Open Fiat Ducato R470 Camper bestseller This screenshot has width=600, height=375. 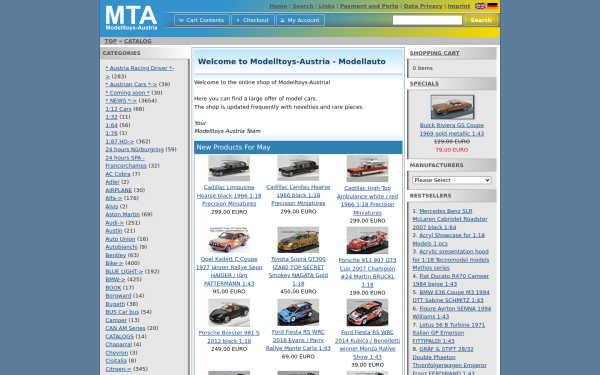click(x=451, y=280)
